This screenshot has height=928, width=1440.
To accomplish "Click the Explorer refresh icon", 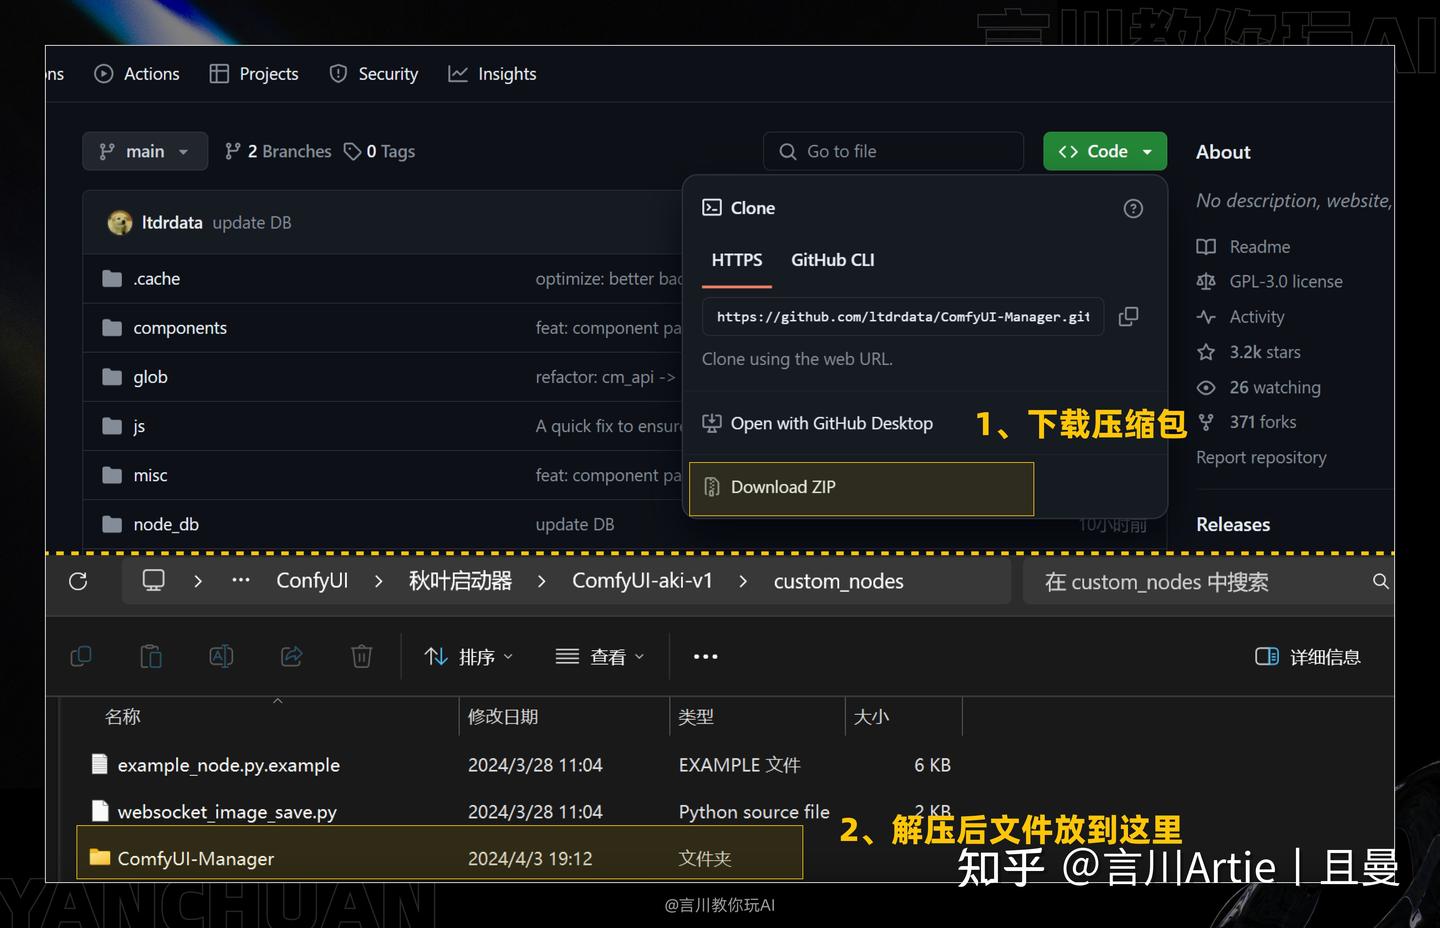I will coord(78,581).
